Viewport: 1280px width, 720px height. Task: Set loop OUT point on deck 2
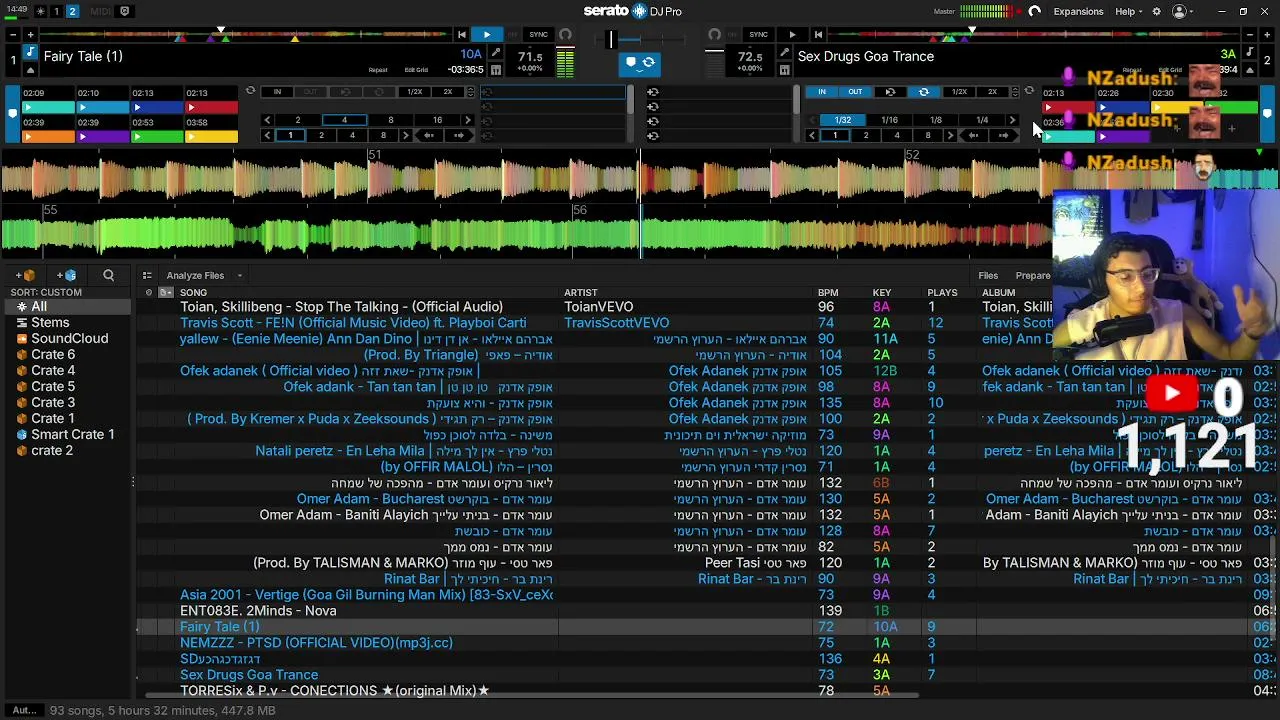click(855, 92)
